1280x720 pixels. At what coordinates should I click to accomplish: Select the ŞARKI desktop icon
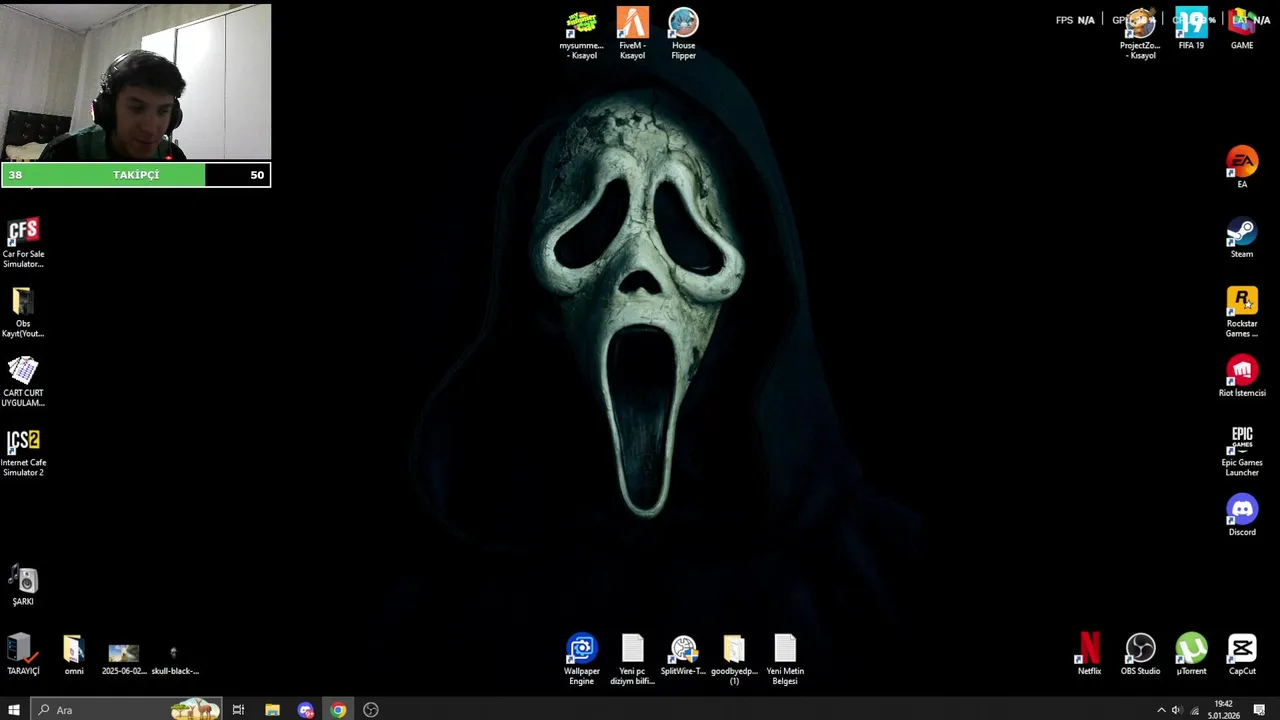pos(23,585)
